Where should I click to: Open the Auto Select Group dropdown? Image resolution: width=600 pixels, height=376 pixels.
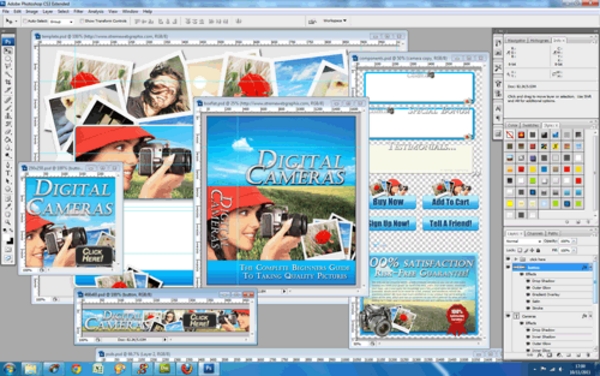62,21
